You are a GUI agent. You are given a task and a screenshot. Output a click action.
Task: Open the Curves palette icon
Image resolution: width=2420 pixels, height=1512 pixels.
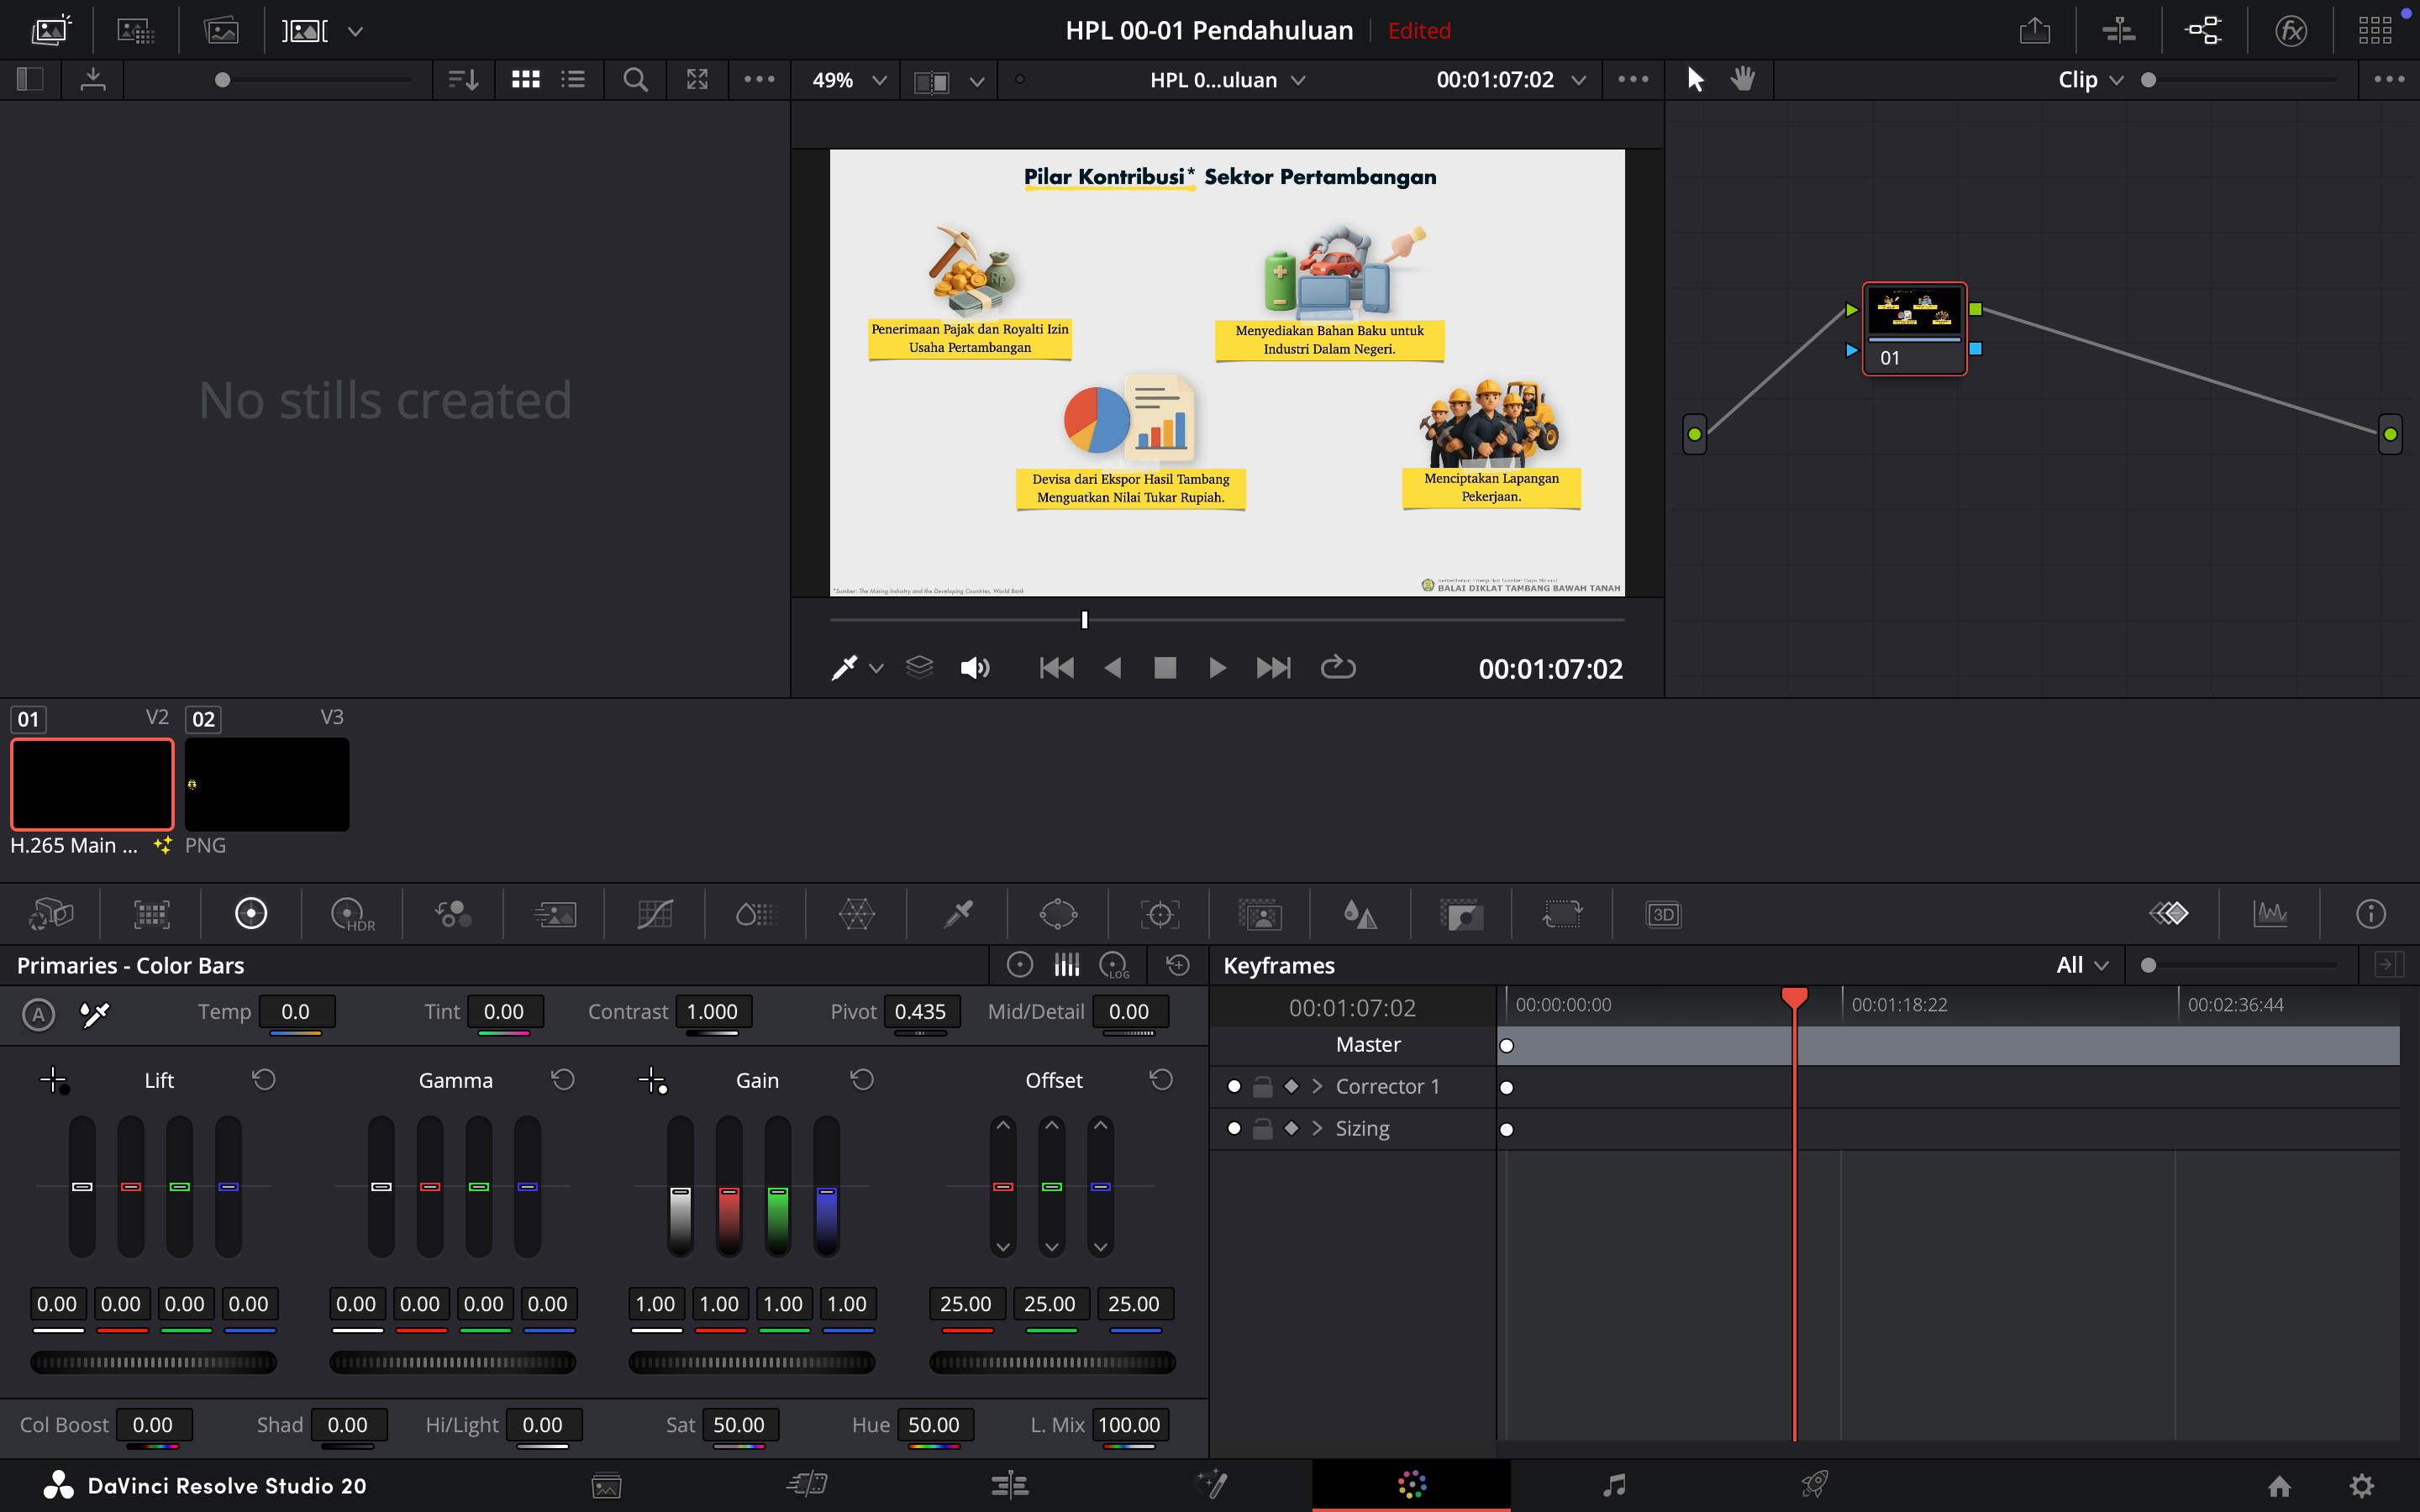[x=655, y=914]
